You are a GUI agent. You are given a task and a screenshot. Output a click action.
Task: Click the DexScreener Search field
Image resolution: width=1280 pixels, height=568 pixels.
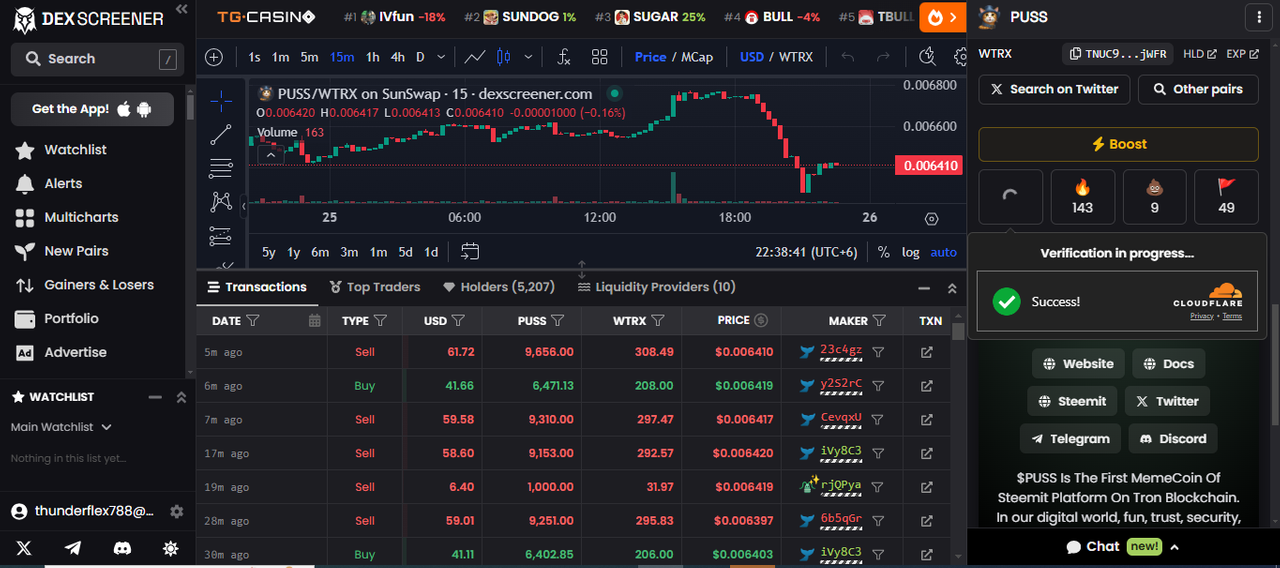point(98,59)
